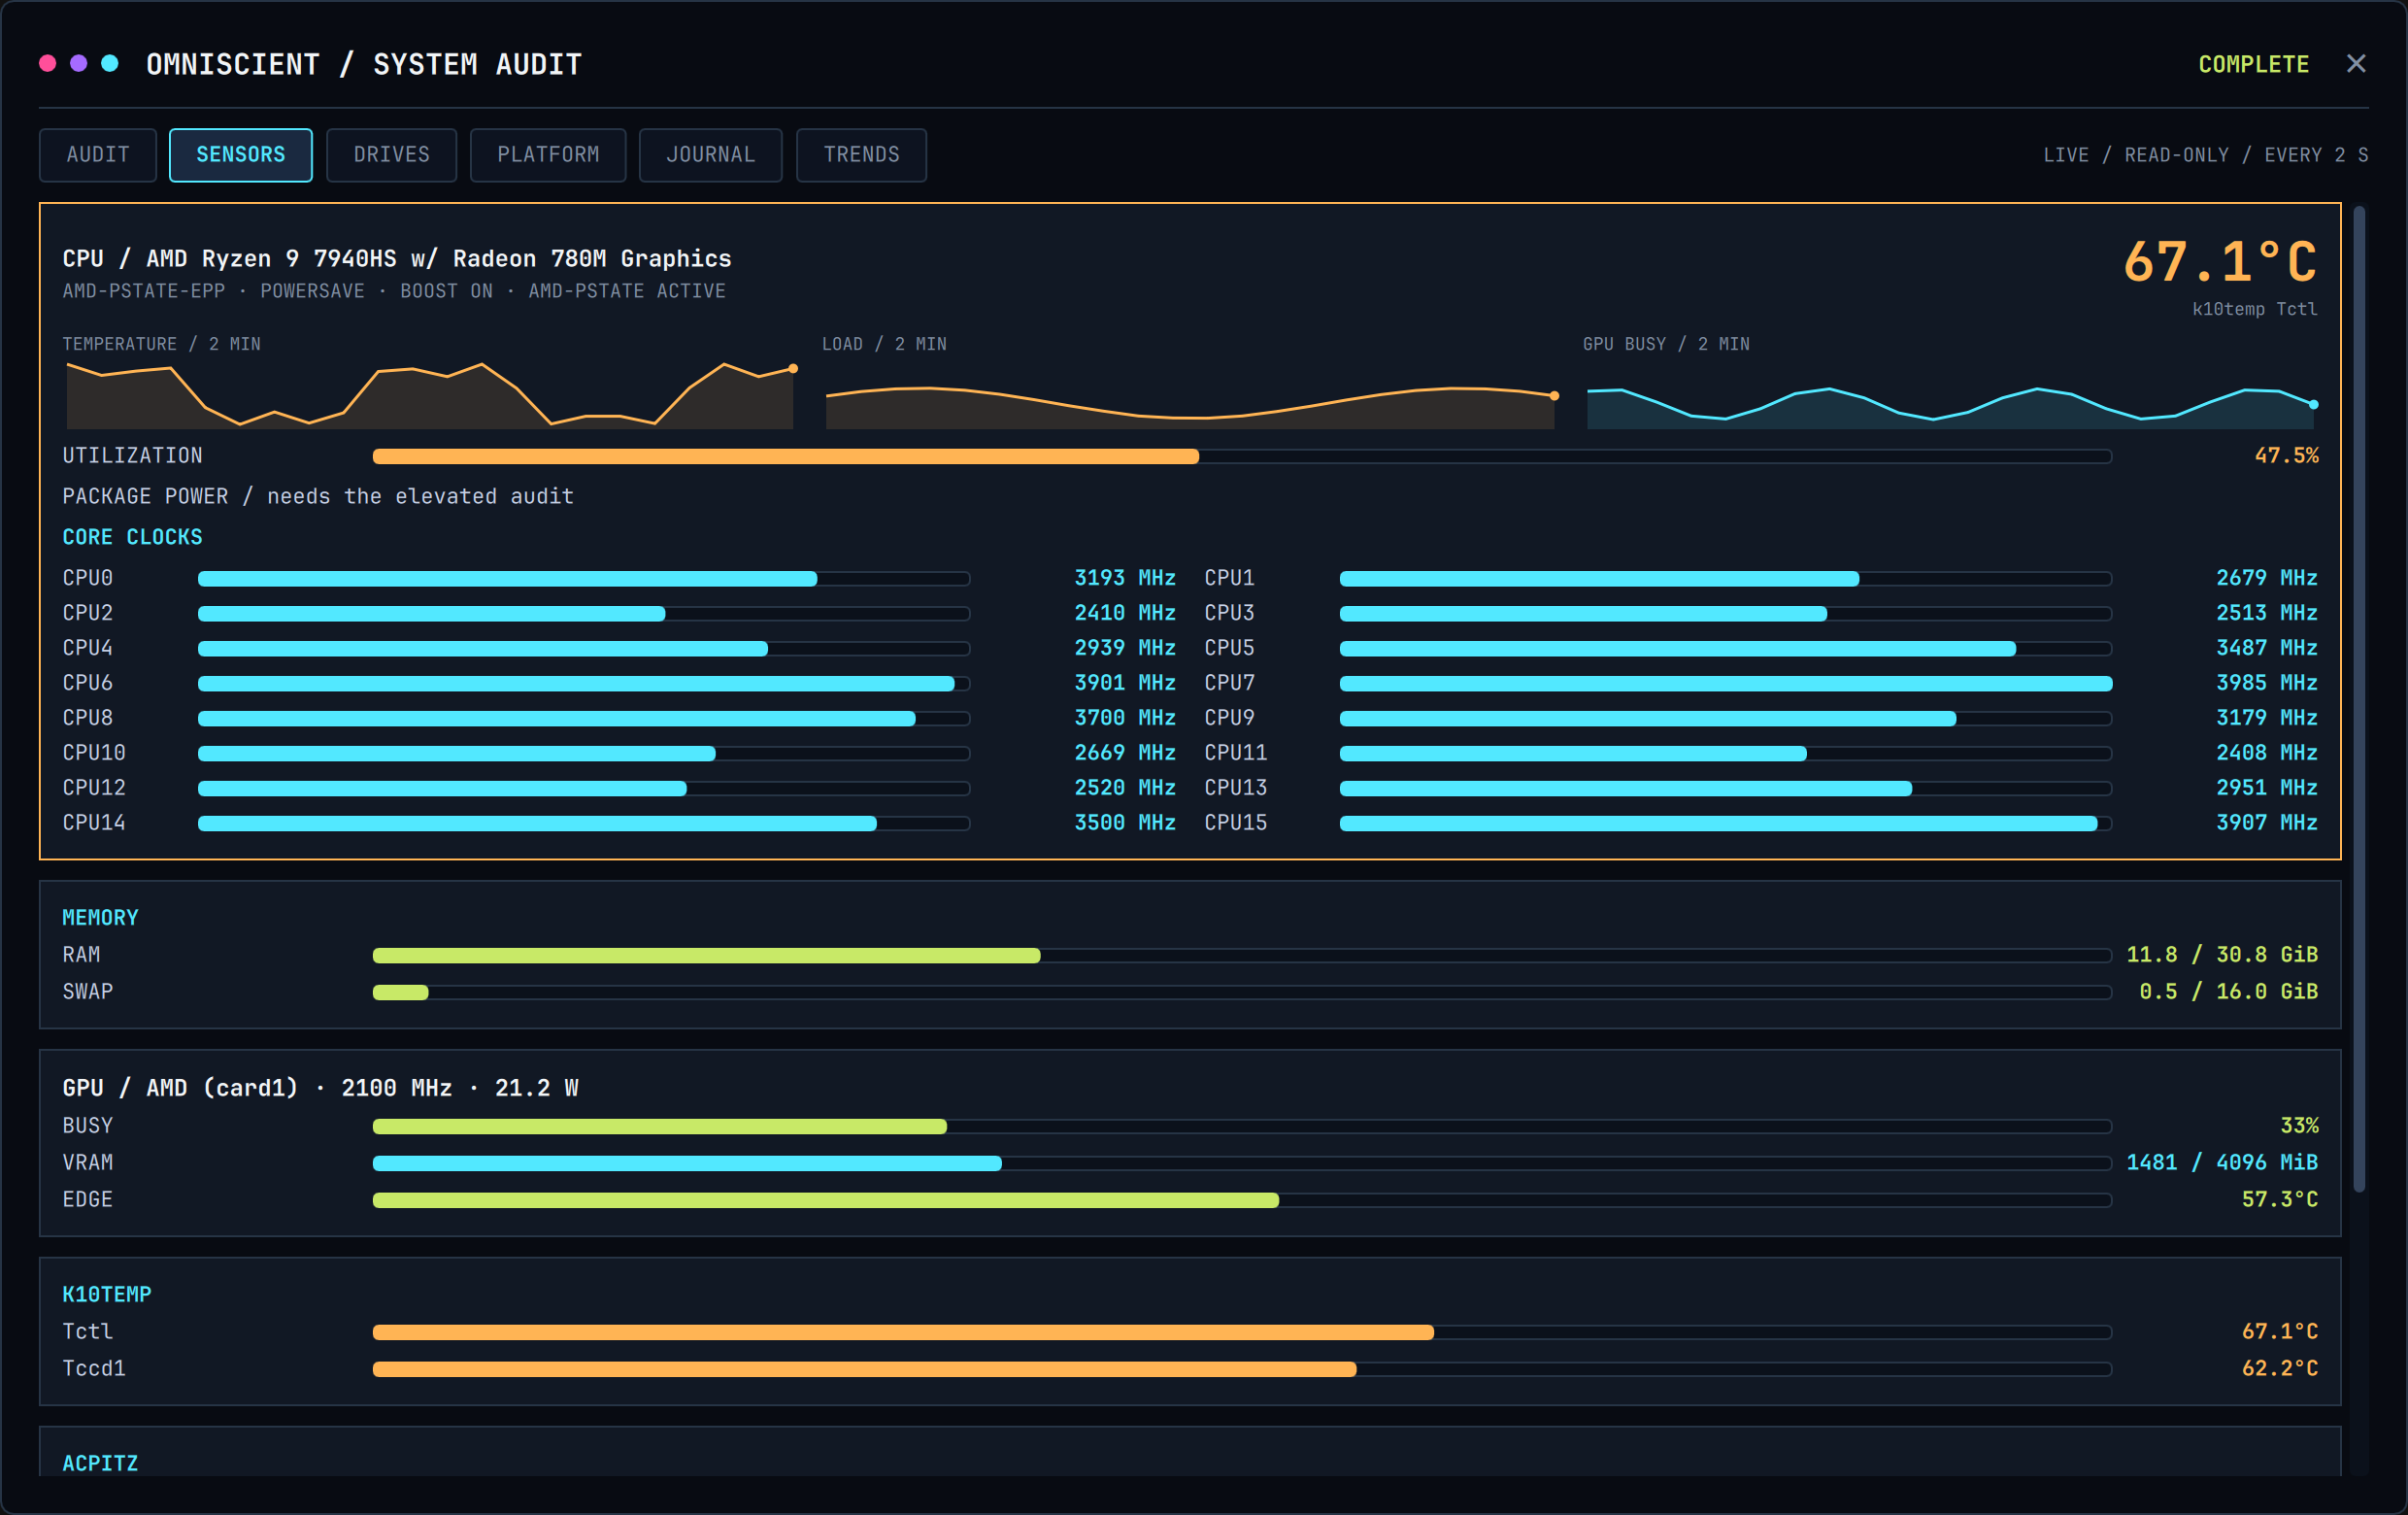Click the CPU15 3907 MHz value

2267,823
